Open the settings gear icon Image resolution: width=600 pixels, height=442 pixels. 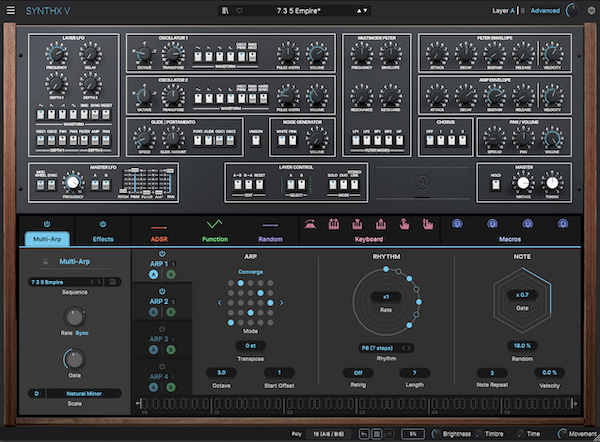591,11
